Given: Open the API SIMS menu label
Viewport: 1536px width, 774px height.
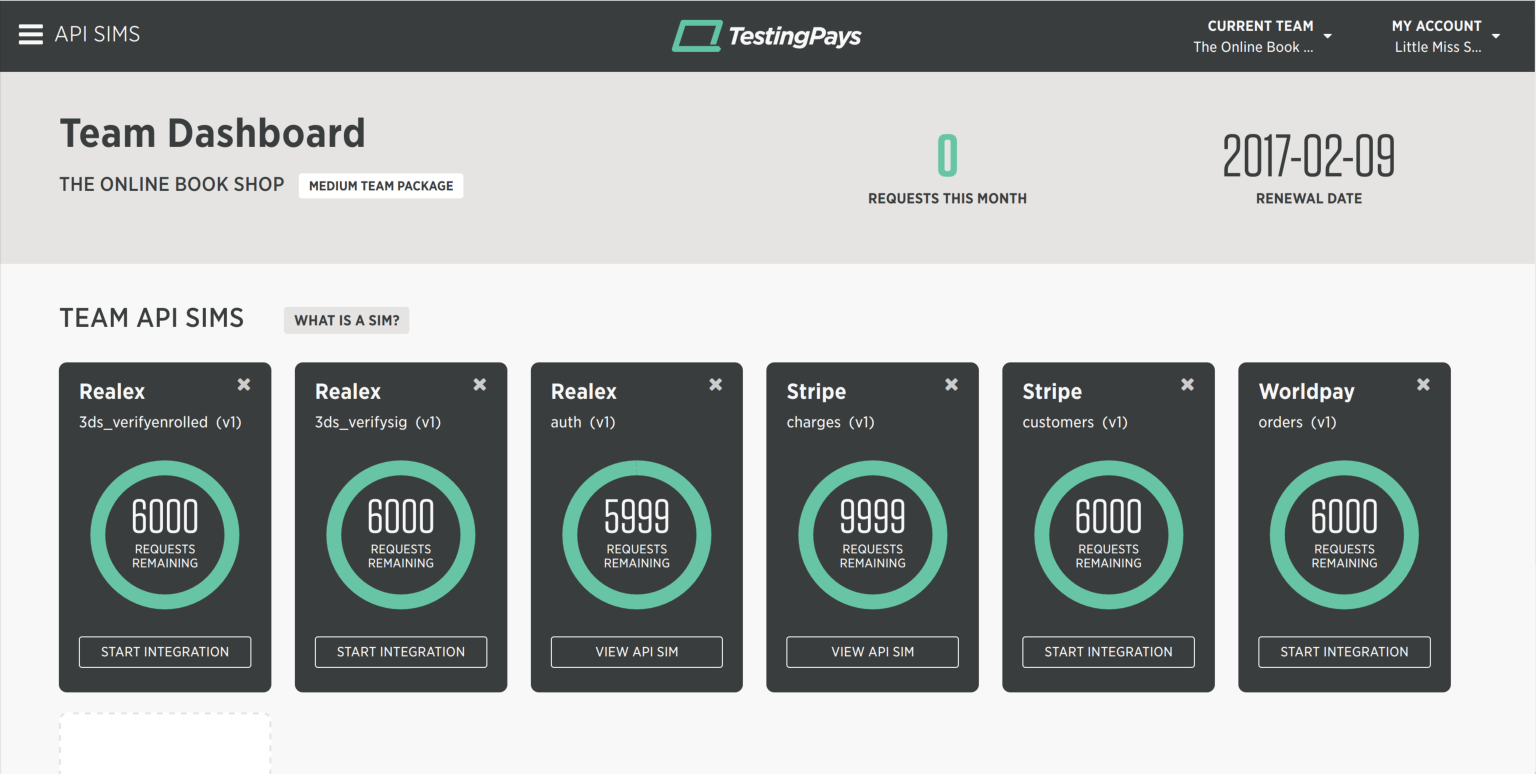Looking at the screenshot, I should point(97,34).
